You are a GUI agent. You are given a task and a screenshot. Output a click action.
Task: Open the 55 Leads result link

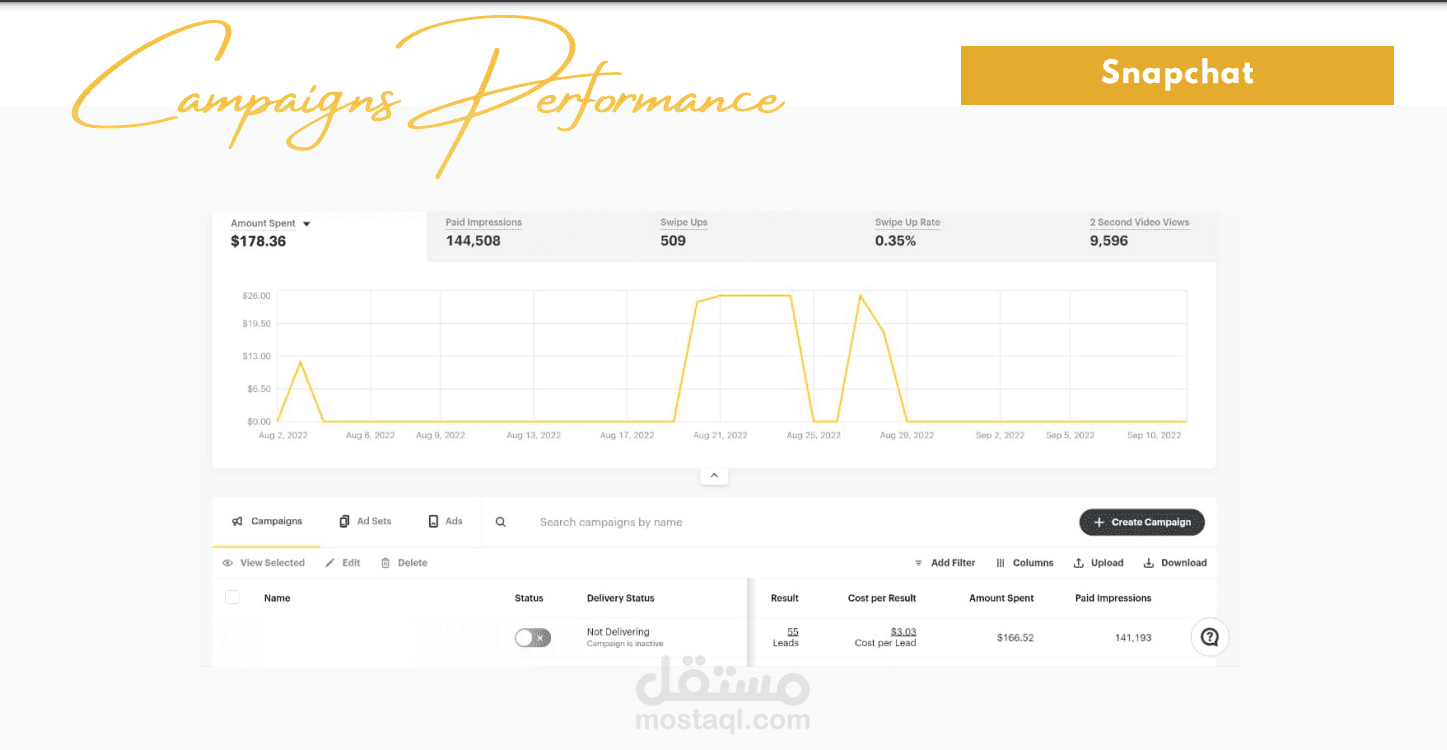tap(793, 632)
